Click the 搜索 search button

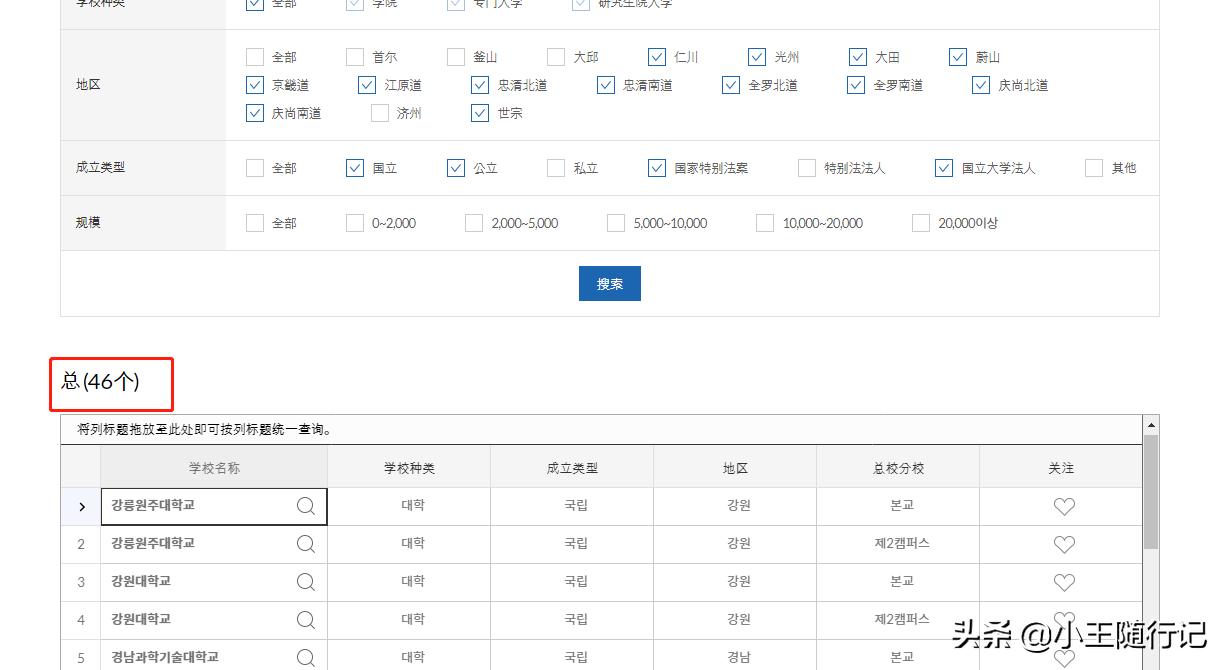click(x=609, y=283)
